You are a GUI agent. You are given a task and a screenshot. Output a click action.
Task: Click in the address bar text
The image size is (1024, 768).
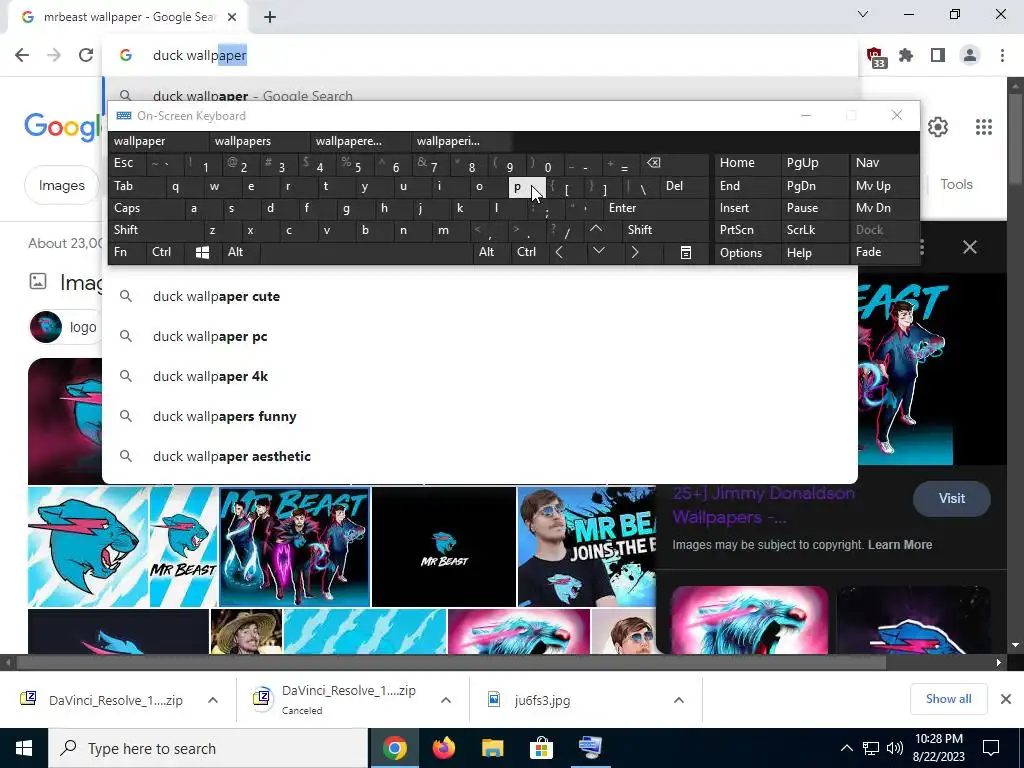coord(199,56)
